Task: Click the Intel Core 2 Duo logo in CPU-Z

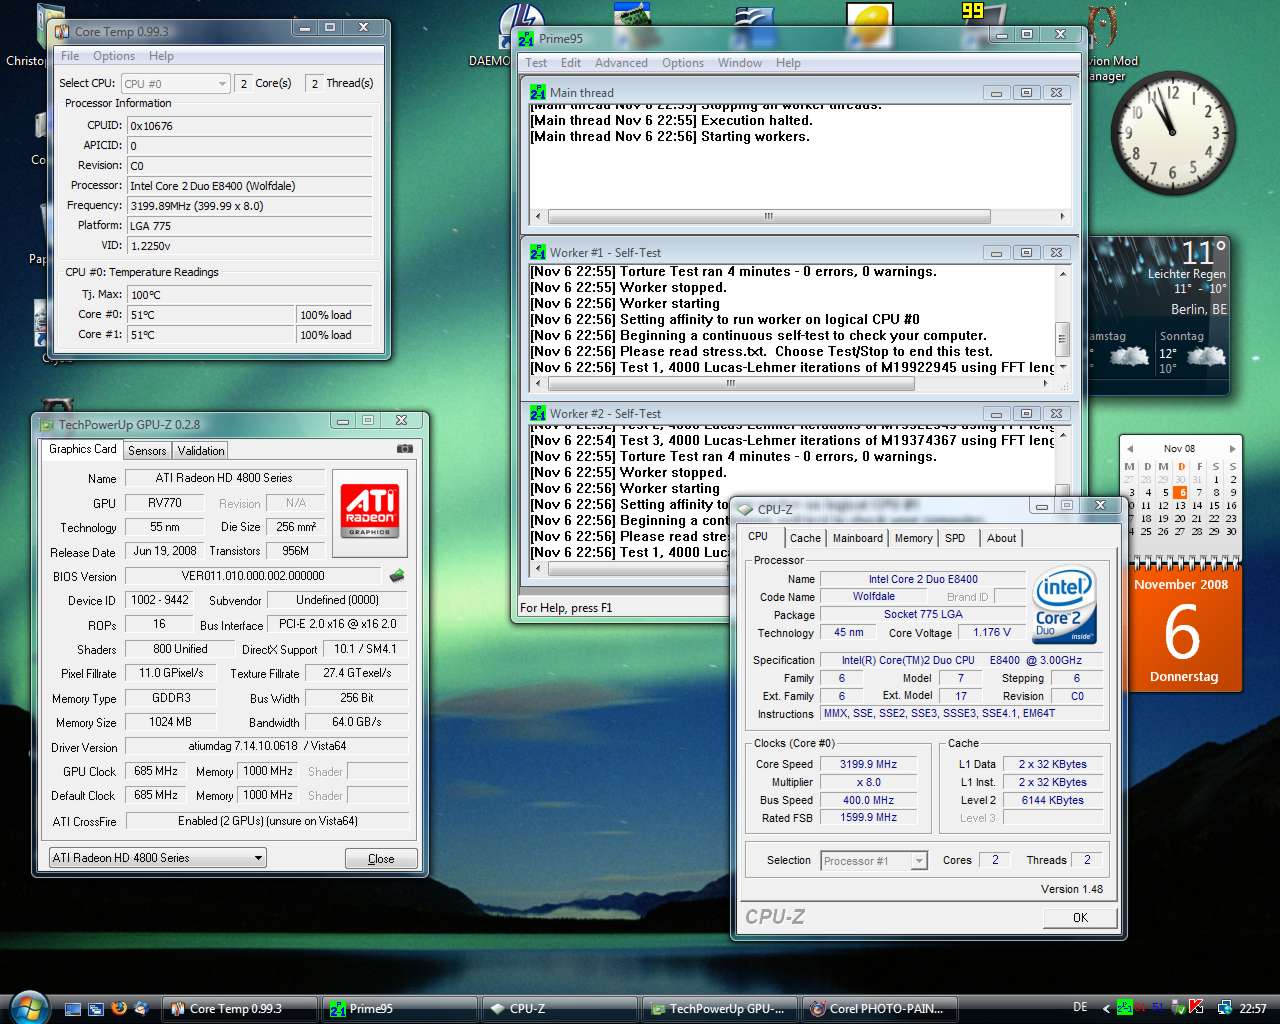Action: click(1064, 605)
